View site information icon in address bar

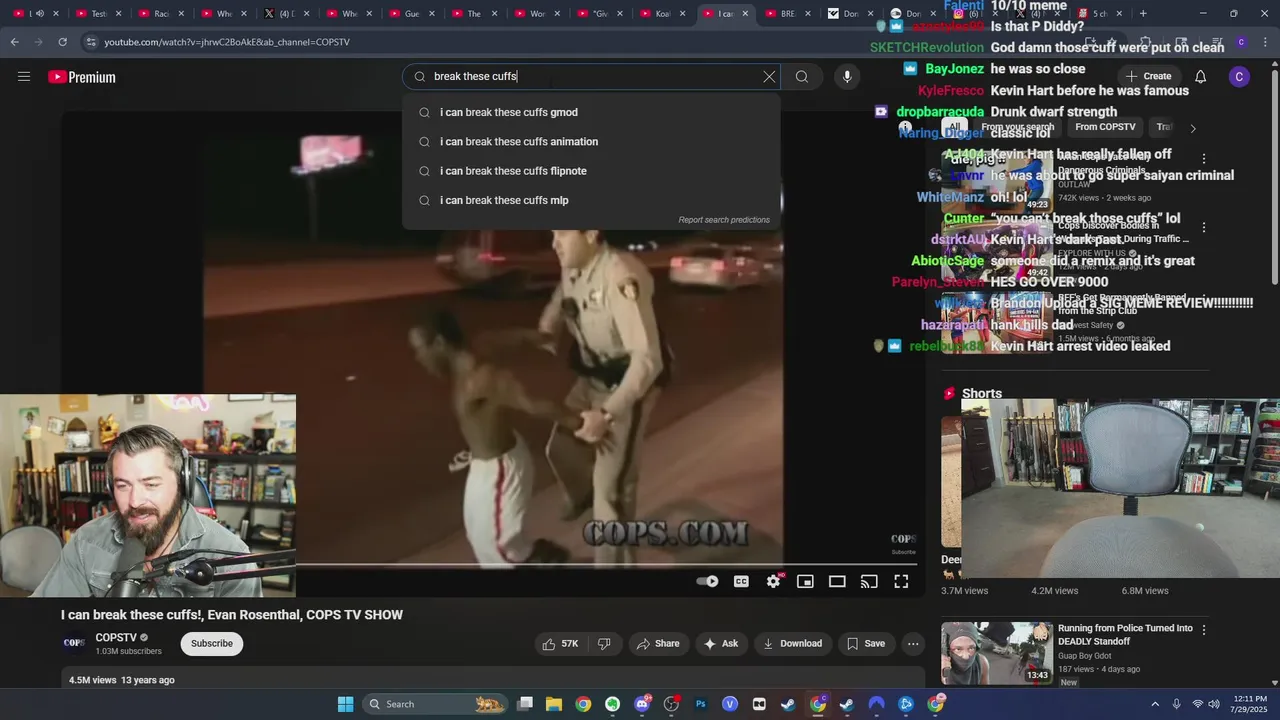click(91, 42)
